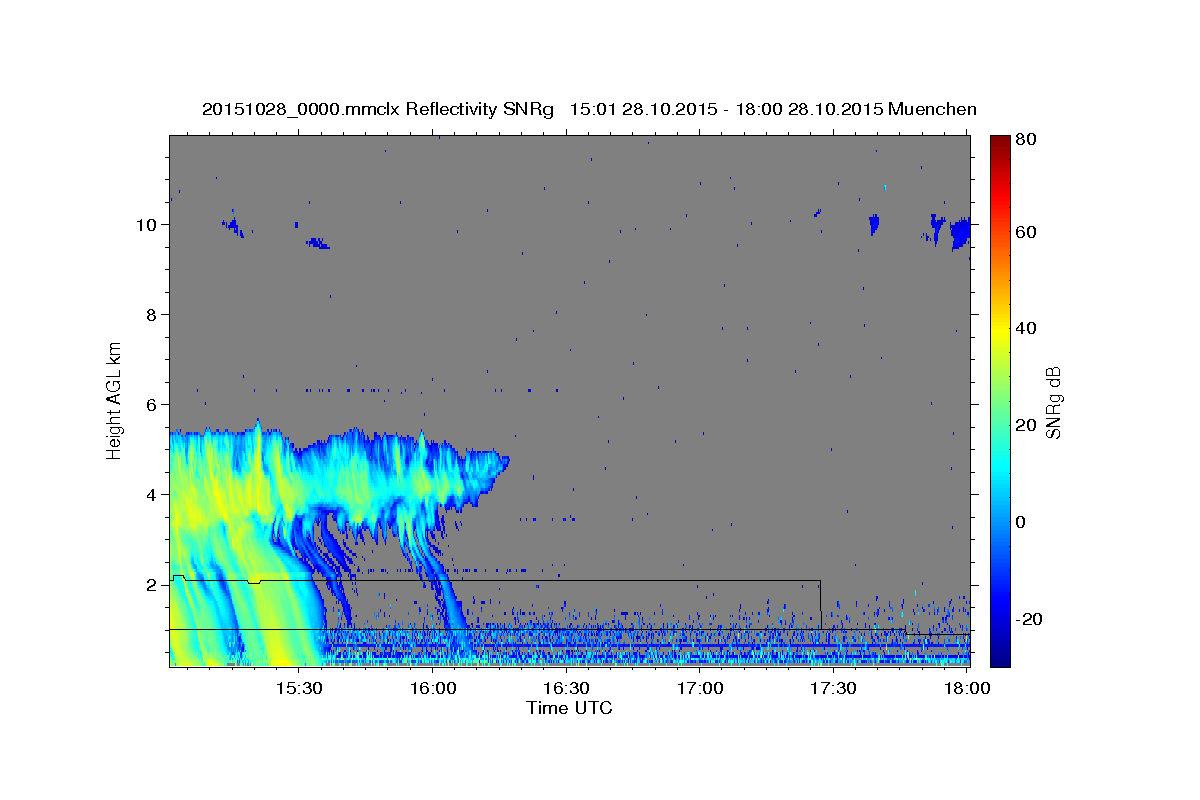1200x800 pixels.
Task: Click the '17:30' time tick label
Action: [x=834, y=688]
